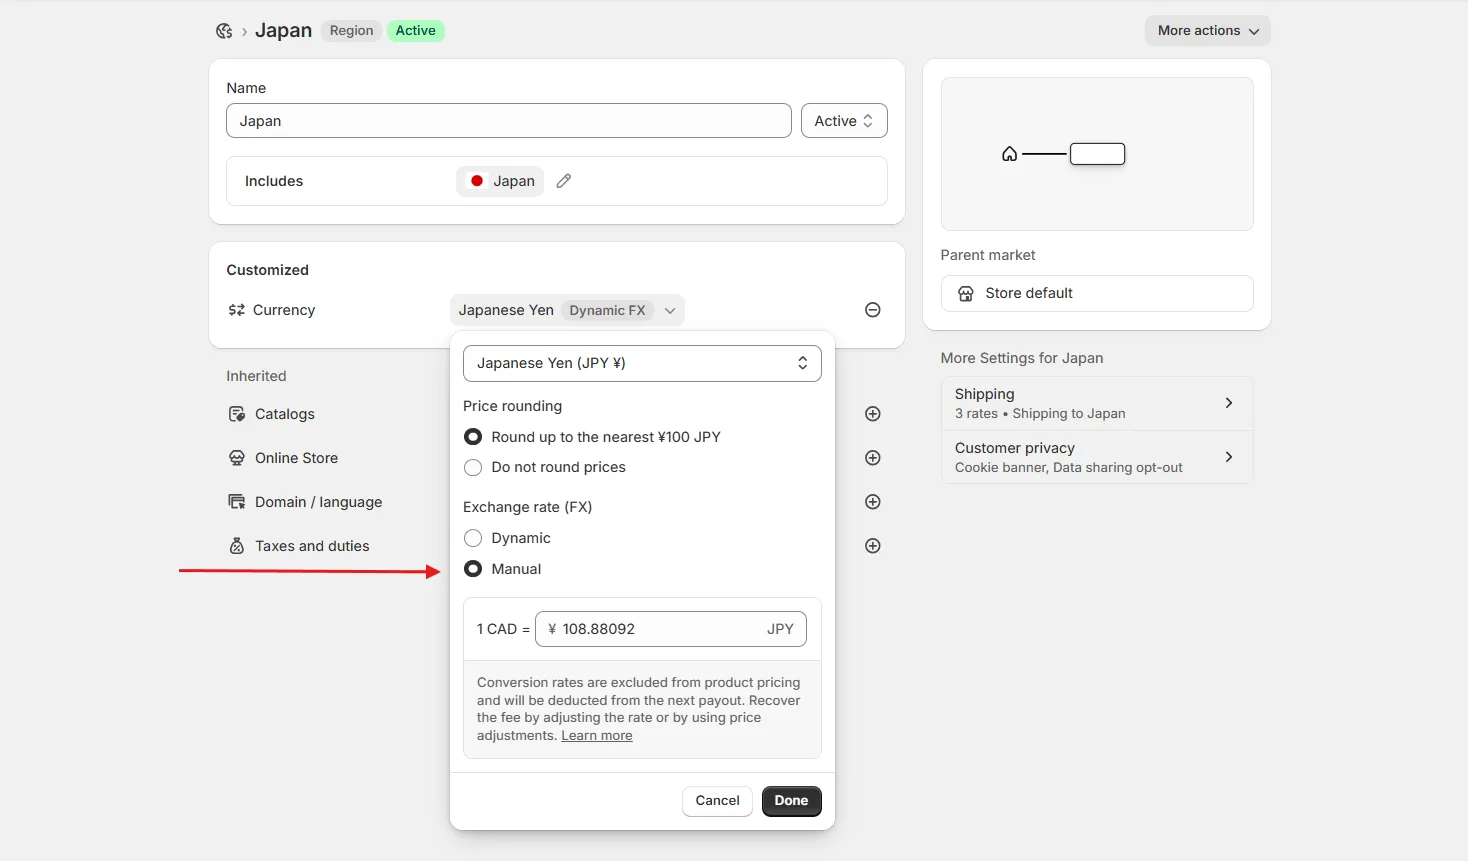Click the CAD to JPY rate field
This screenshot has height=861, width=1468.
671,629
